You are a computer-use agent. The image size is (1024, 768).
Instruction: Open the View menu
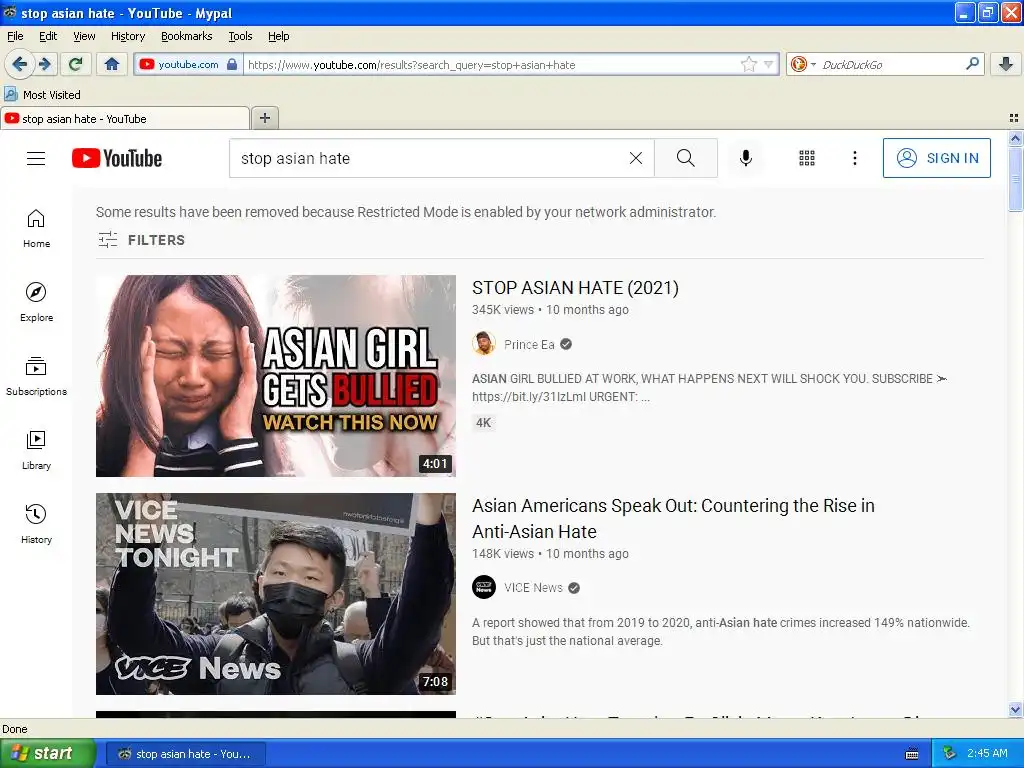click(x=84, y=36)
